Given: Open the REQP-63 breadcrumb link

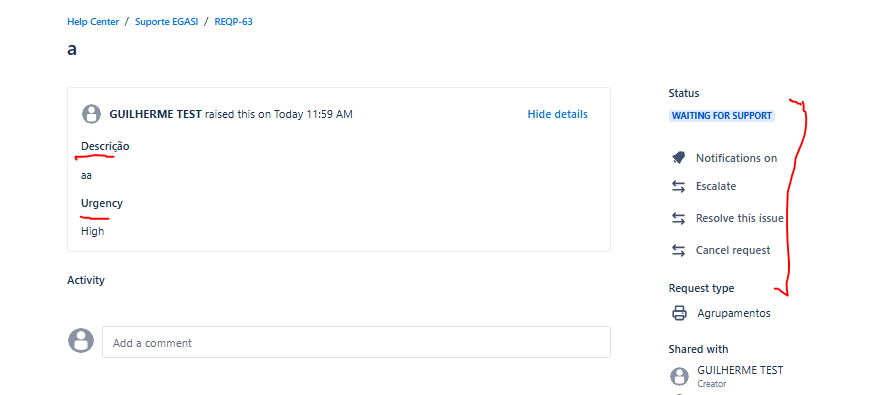Looking at the screenshot, I should 233,22.
